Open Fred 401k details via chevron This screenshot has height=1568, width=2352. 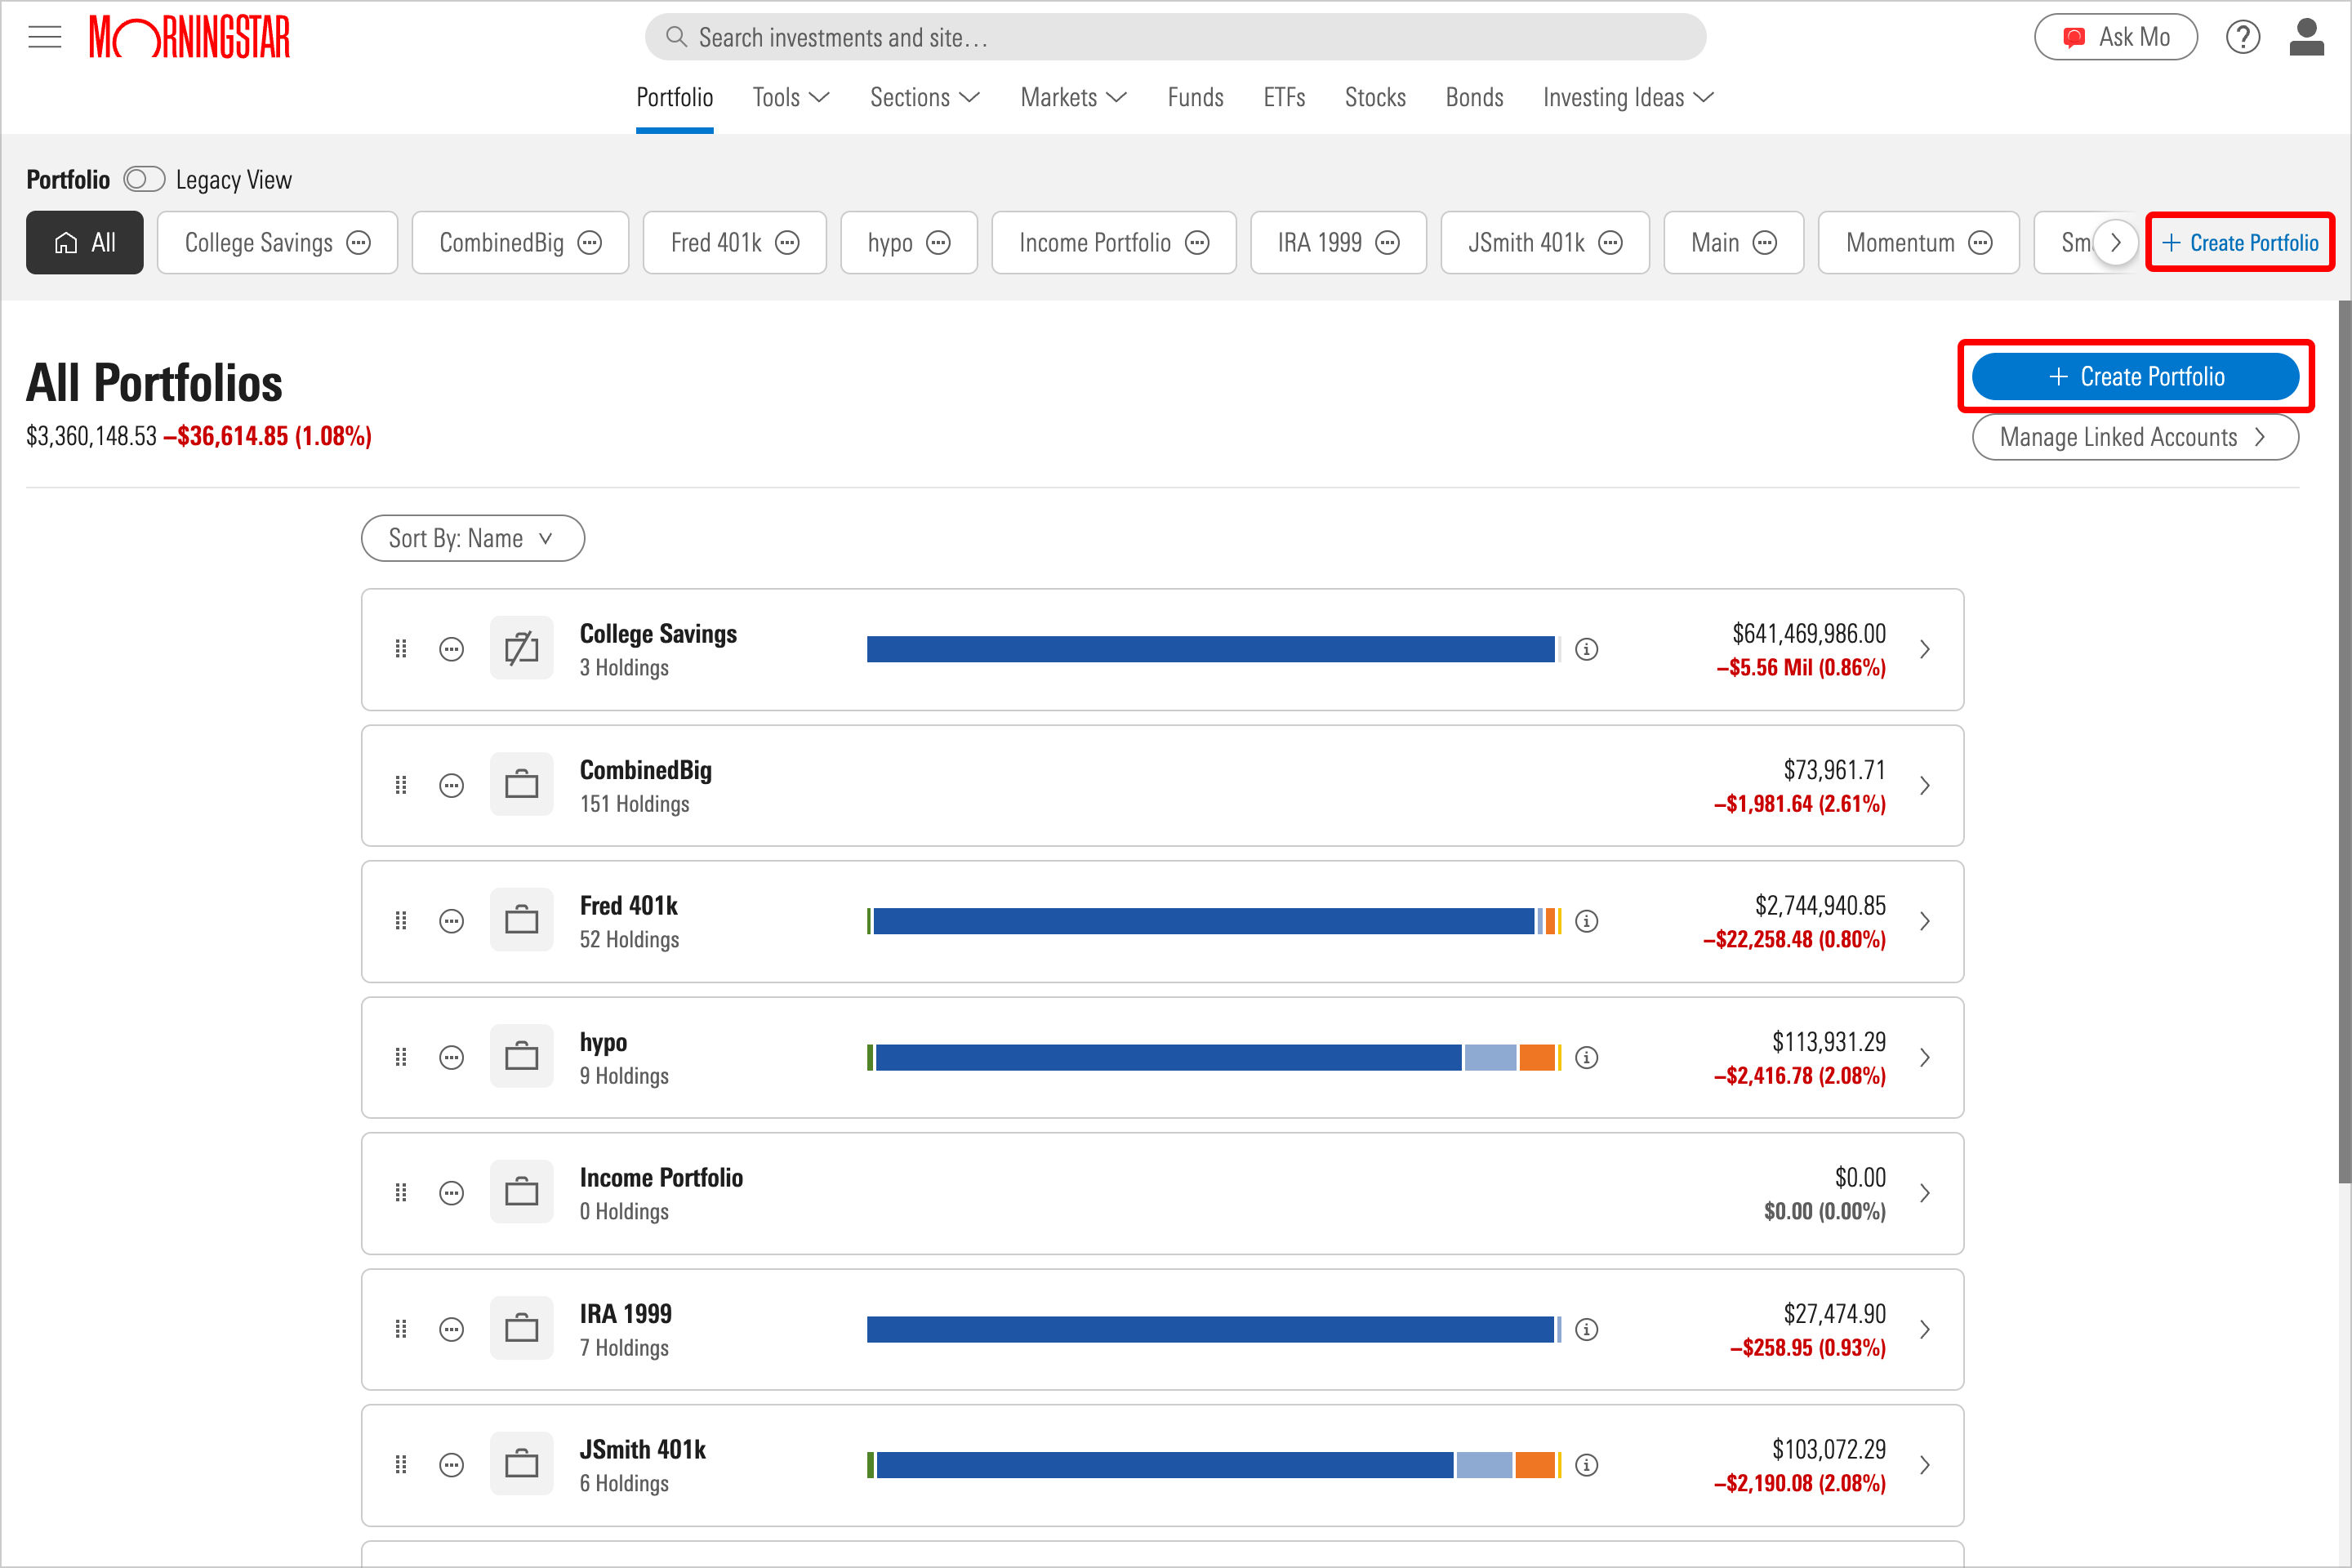1924,921
